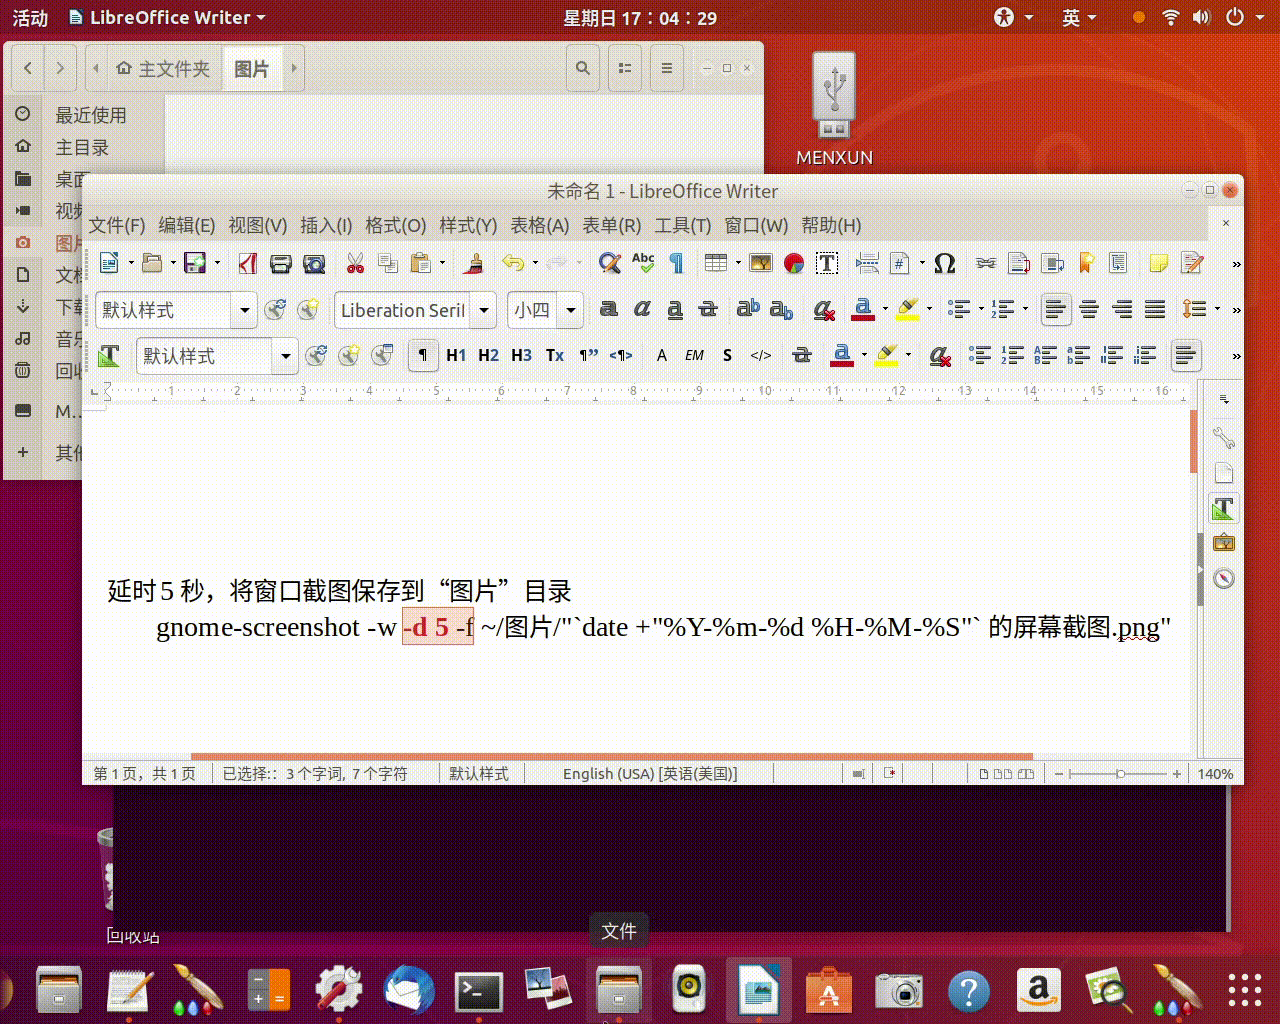Open 工具(T) menu
Image resolution: width=1280 pixels, height=1024 pixels.
(682, 225)
